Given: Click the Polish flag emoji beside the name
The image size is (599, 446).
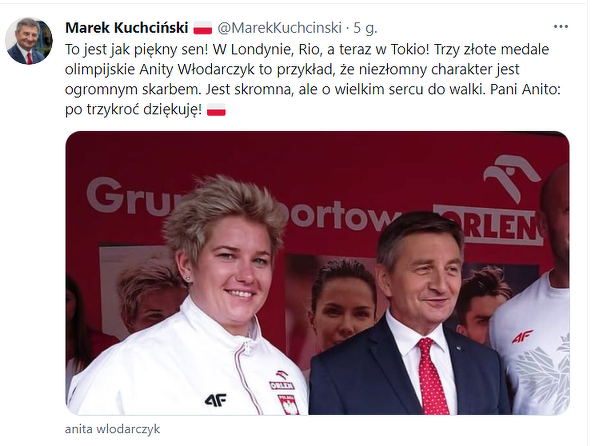Looking at the screenshot, I should pos(202,28).
